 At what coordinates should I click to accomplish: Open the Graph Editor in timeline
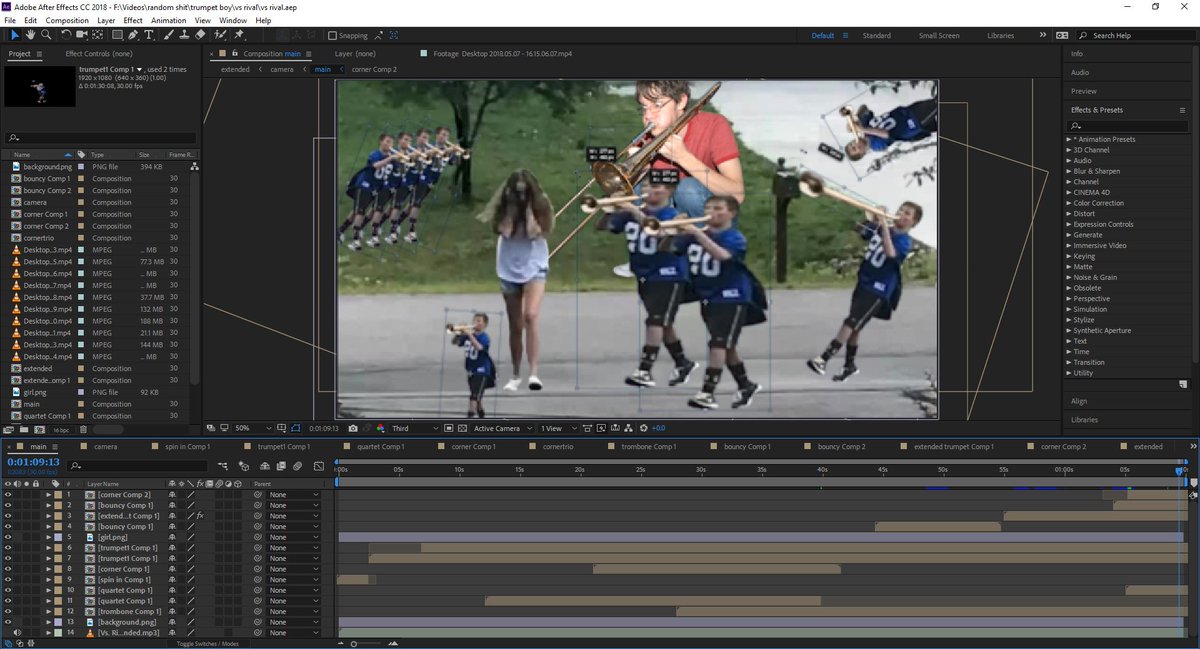pos(319,466)
